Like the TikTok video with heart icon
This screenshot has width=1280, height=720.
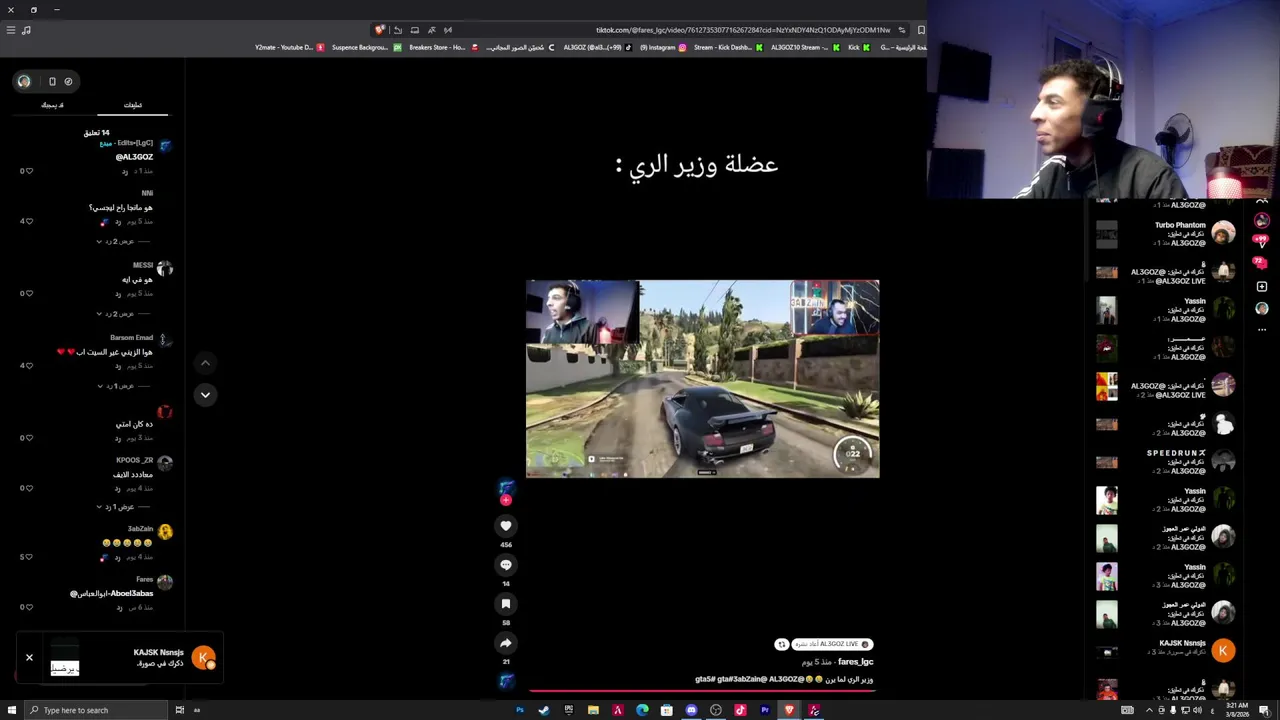pos(506,526)
